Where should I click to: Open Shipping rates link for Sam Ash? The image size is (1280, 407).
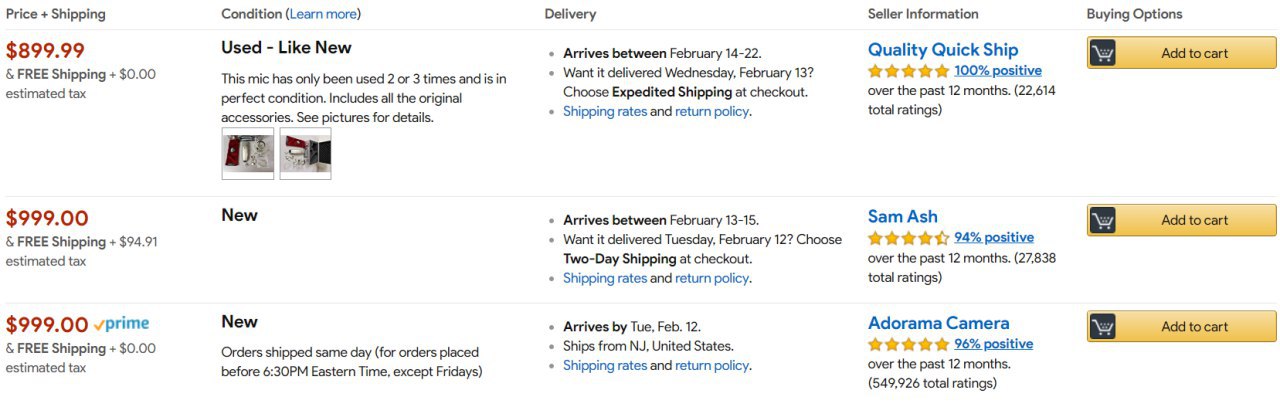point(604,278)
